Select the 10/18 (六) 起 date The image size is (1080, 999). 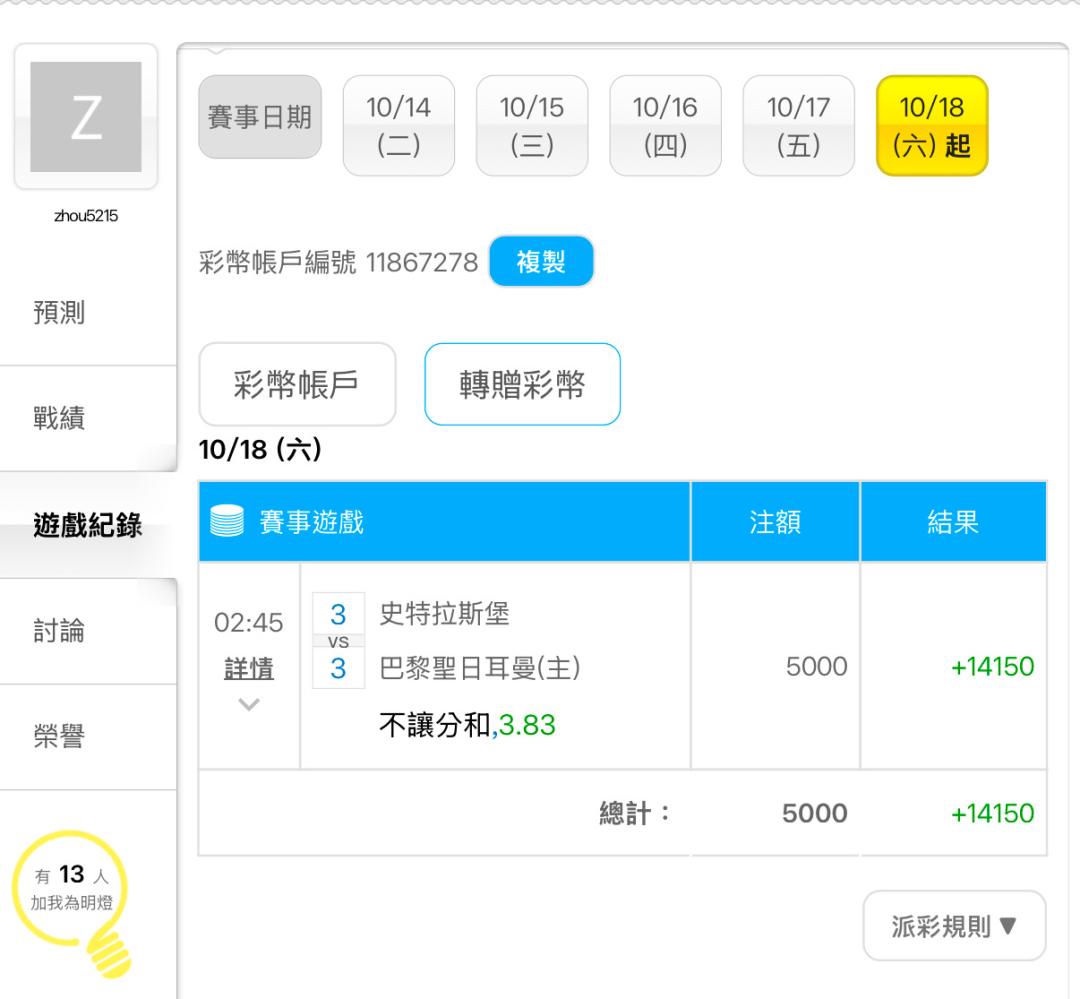931,126
